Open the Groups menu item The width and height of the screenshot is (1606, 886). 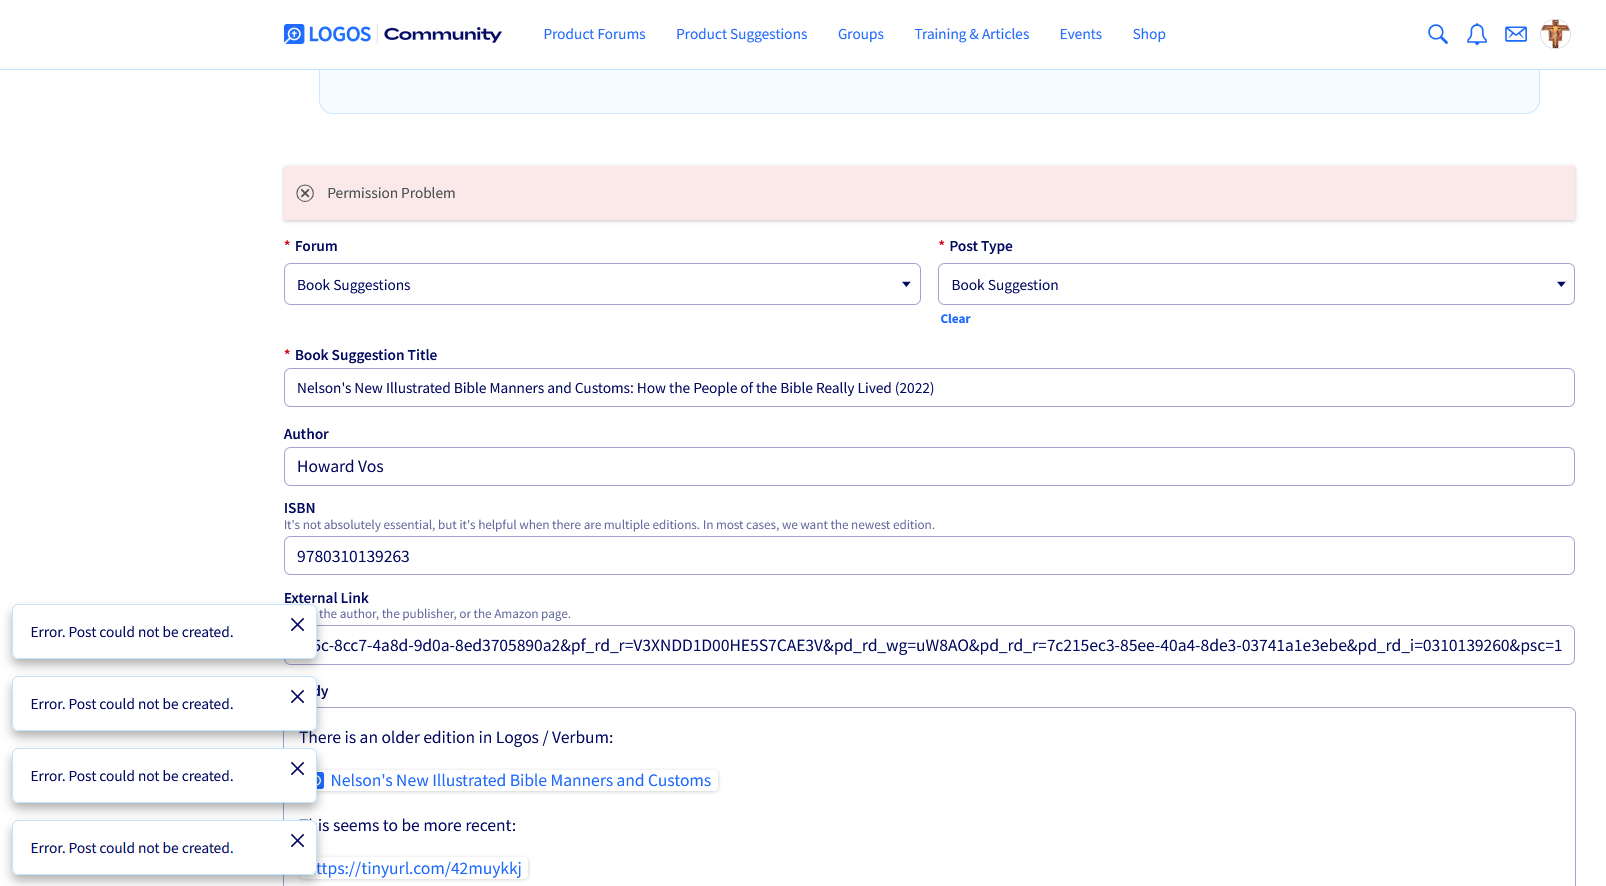tap(860, 34)
